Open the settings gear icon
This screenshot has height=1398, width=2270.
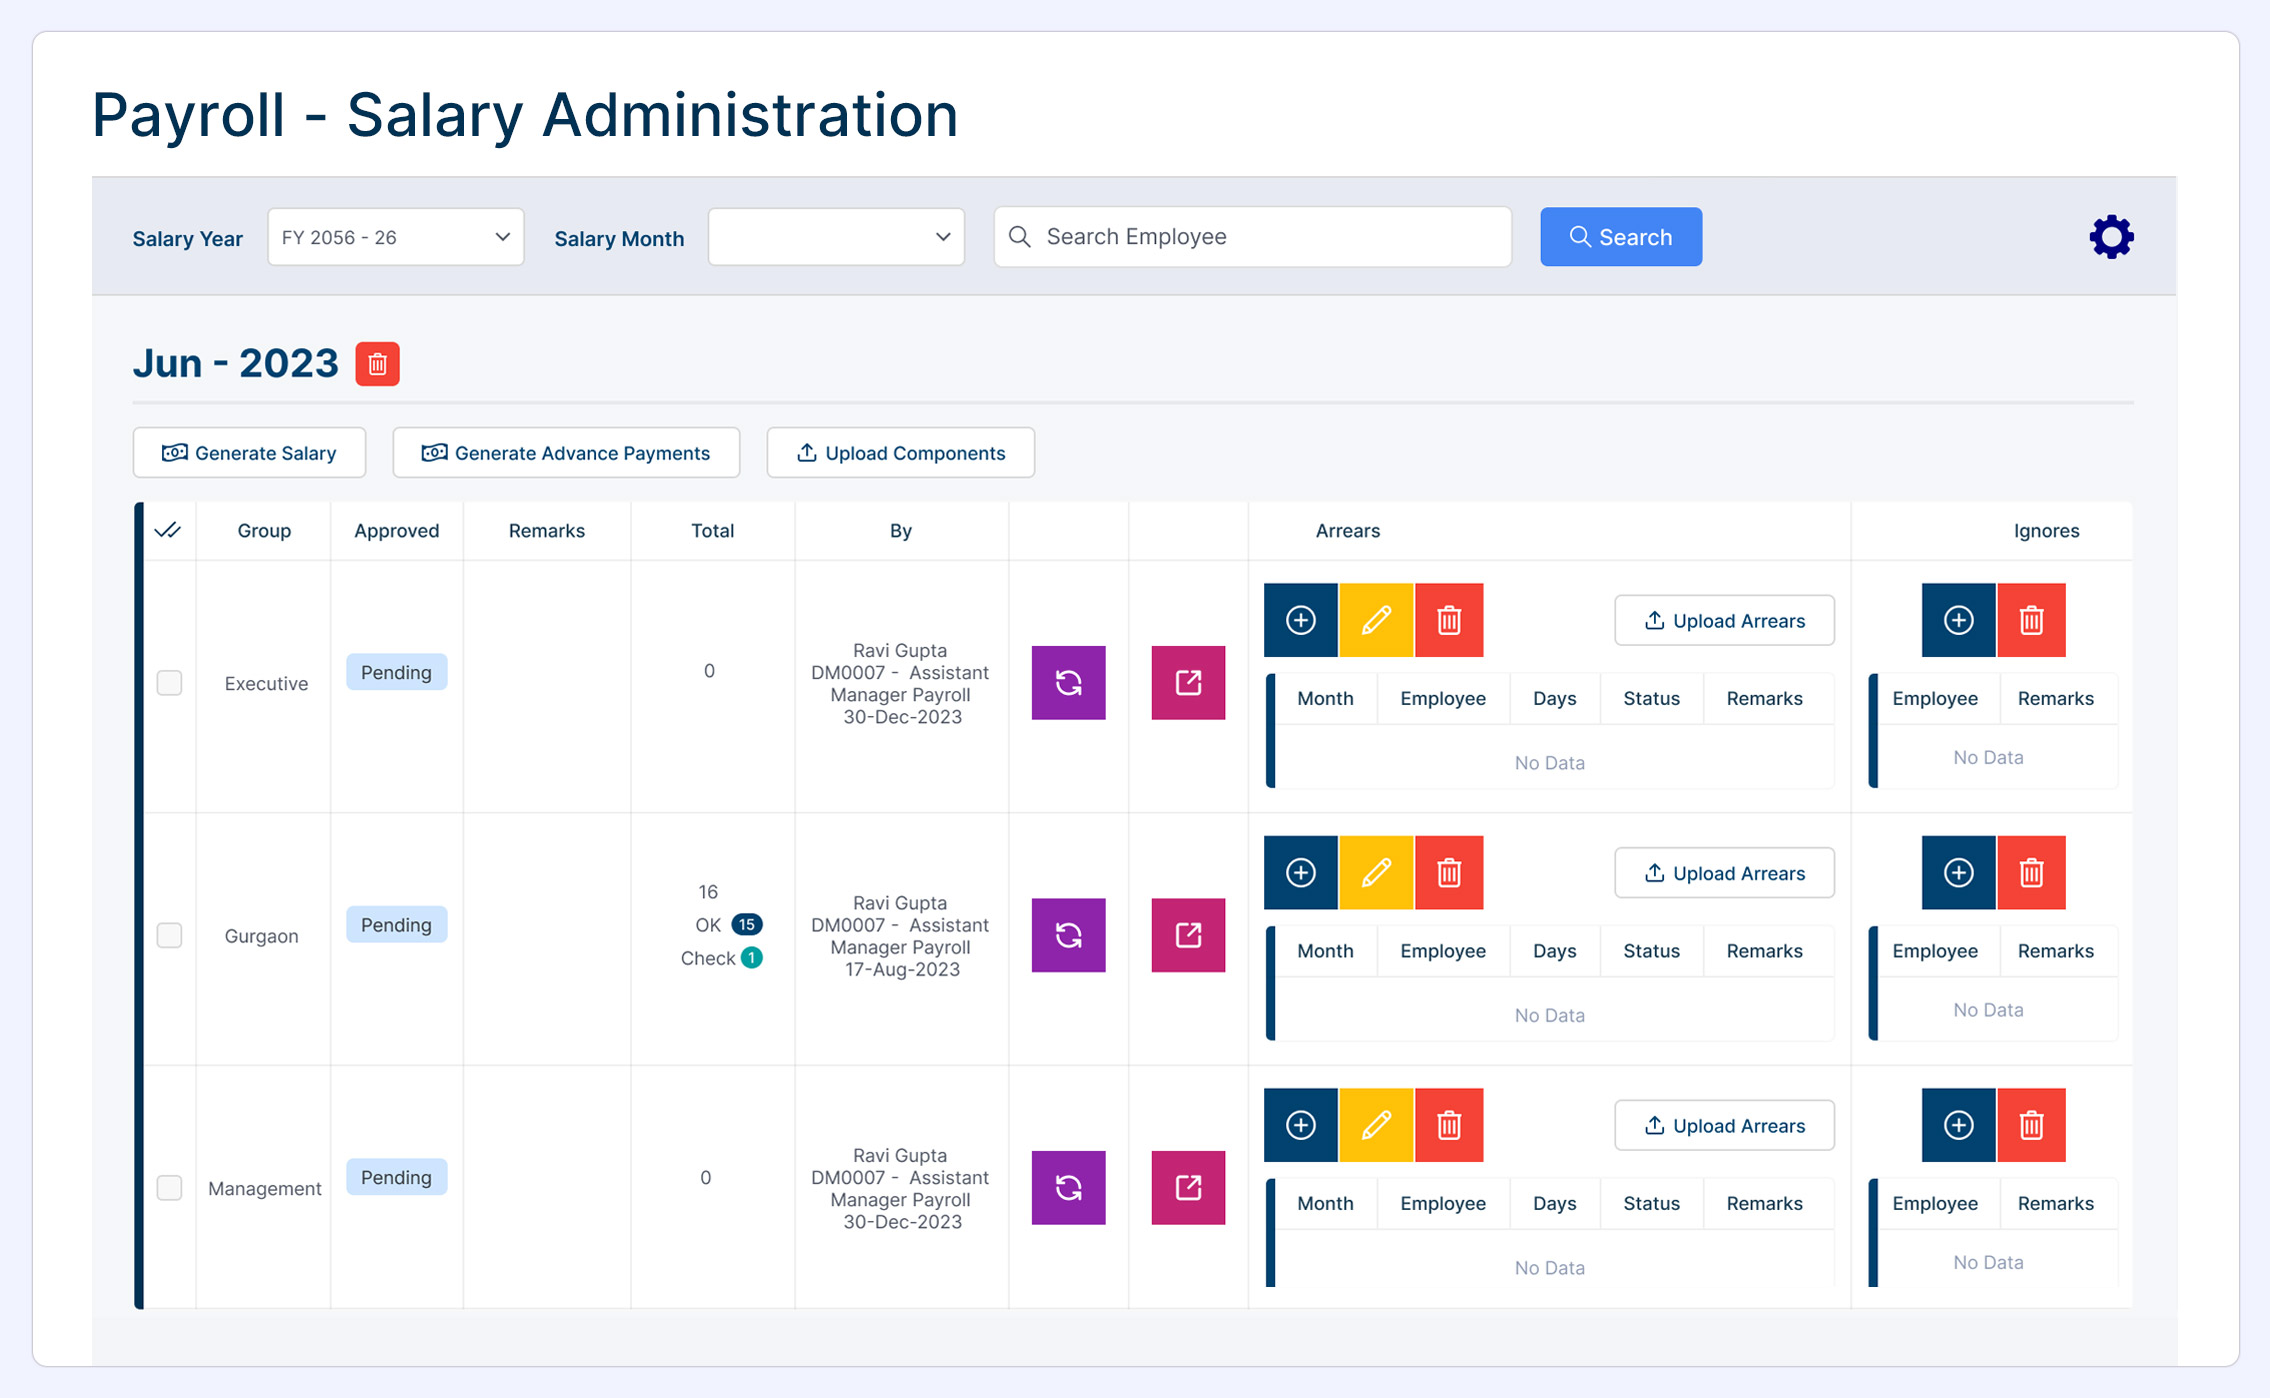(x=2111, y=237)
